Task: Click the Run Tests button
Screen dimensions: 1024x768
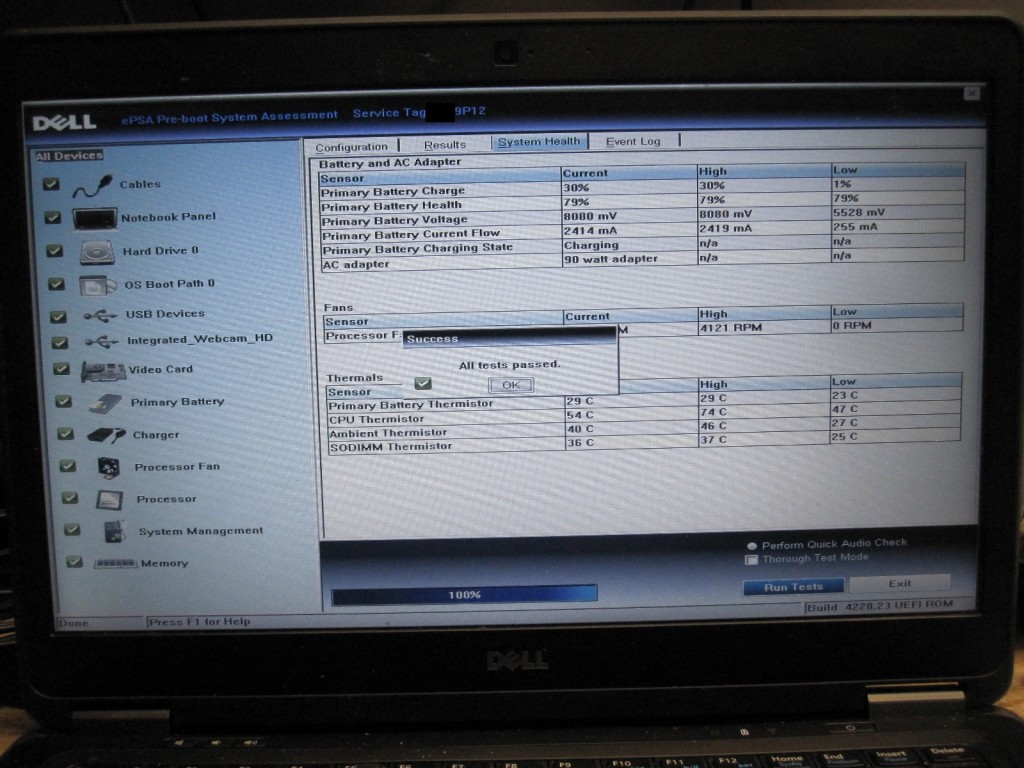Action: [x=793, y=587]
